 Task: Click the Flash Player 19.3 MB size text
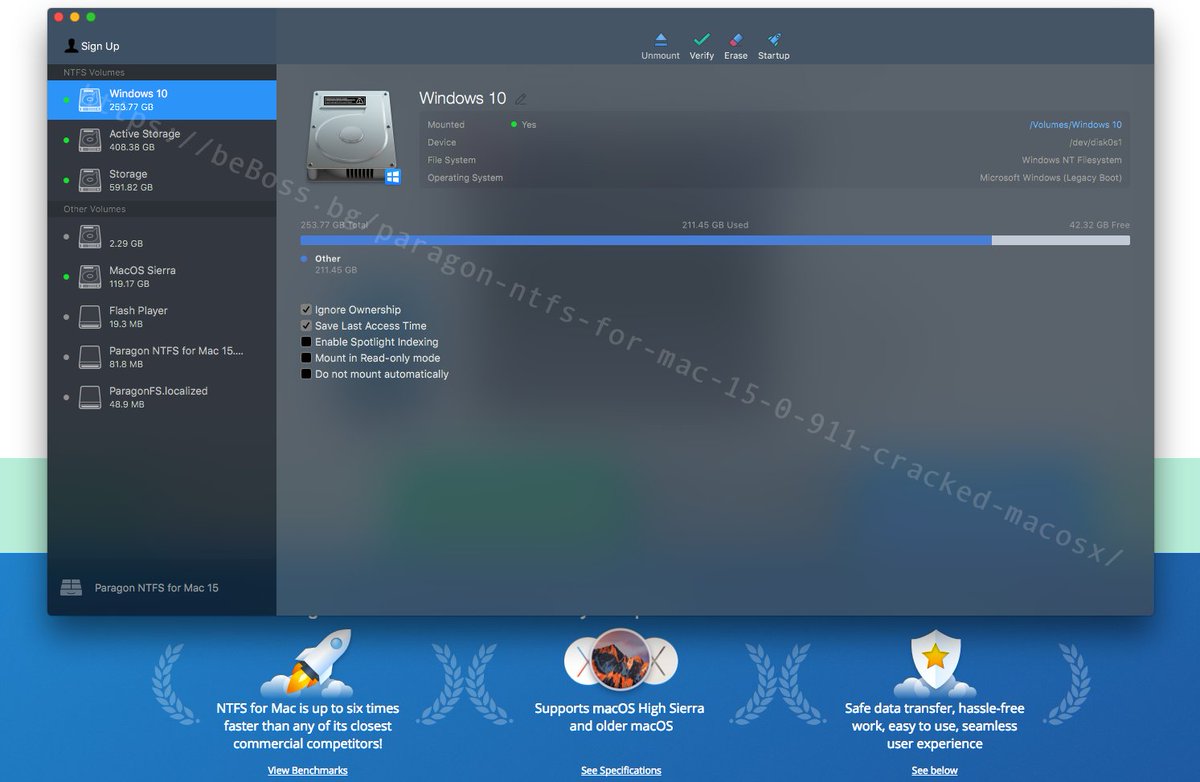(126, 324)
